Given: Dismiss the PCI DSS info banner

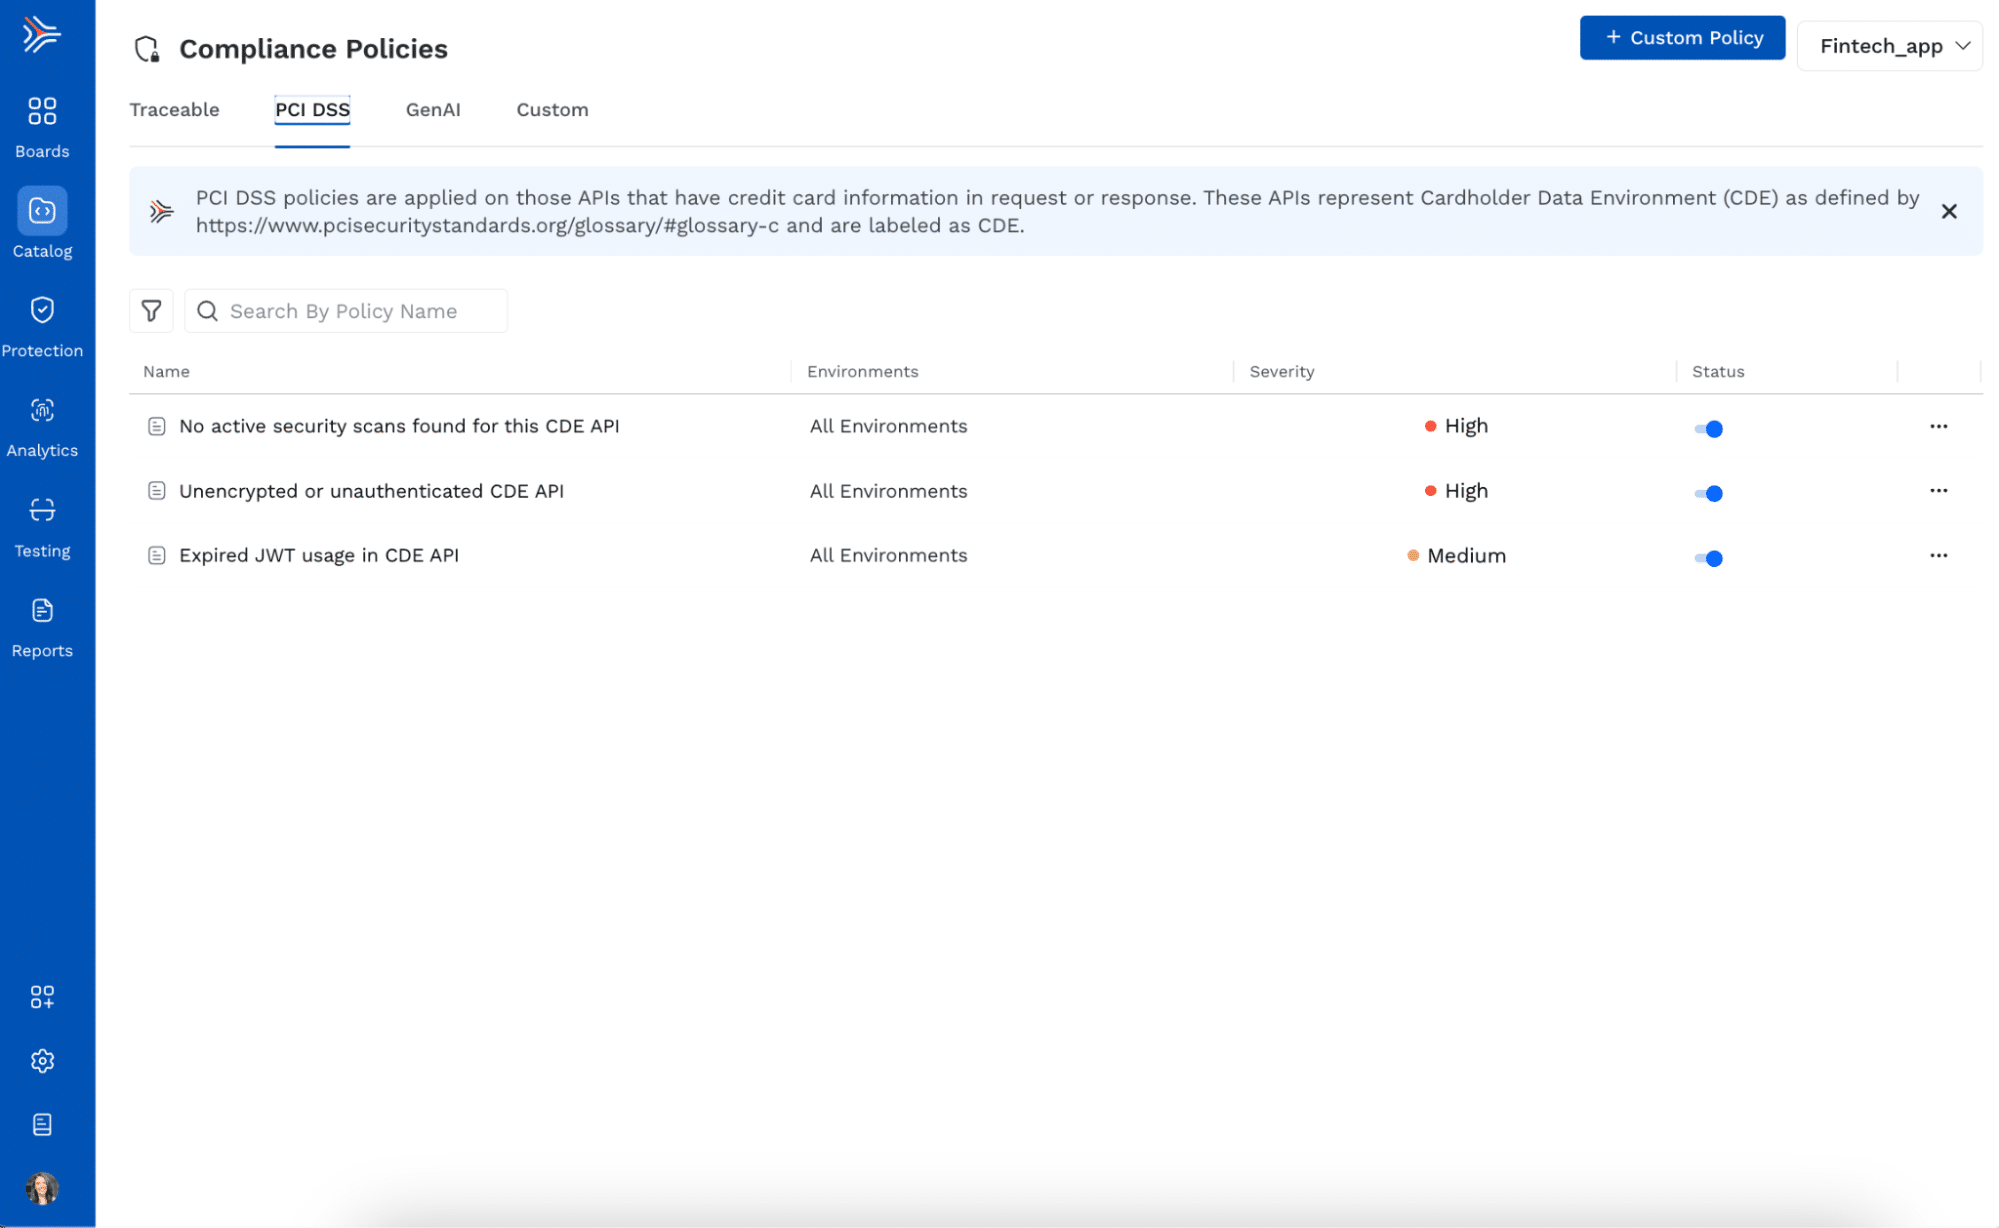Looking at the screenshot, I should [x=1948, y=211].
